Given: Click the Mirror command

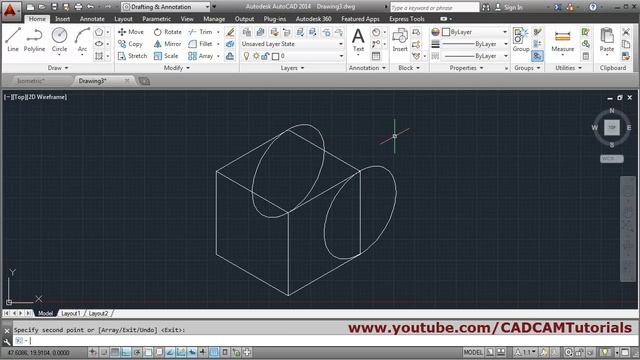Looking at the screenshot, I should click(x=167, y=44).
